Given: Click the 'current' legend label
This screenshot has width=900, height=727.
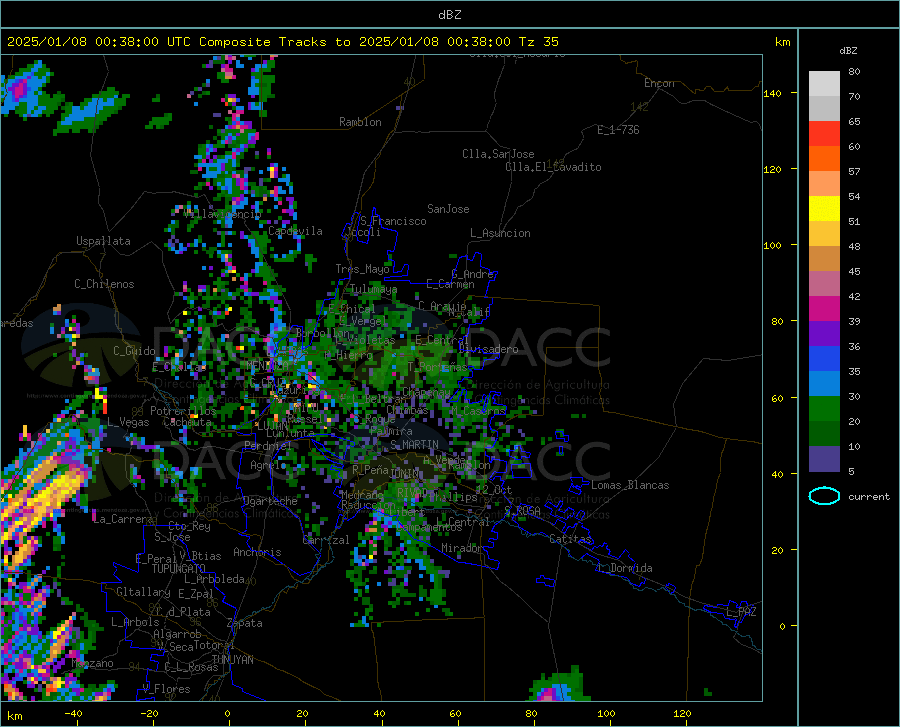Looking at the screenshot, I should pyautogui.click(x=869, y=496).
